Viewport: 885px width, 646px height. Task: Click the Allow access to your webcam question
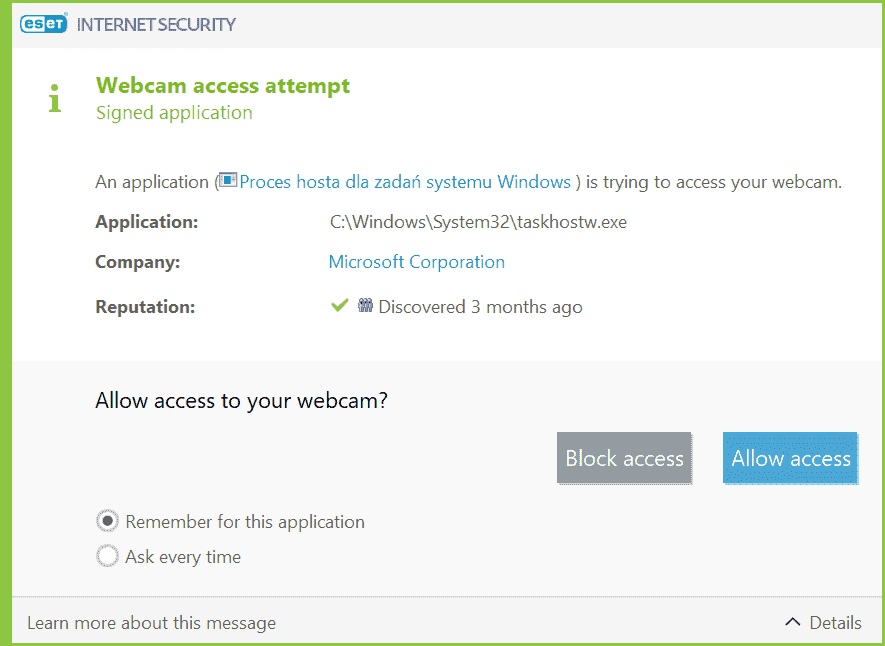click(242, 401)
